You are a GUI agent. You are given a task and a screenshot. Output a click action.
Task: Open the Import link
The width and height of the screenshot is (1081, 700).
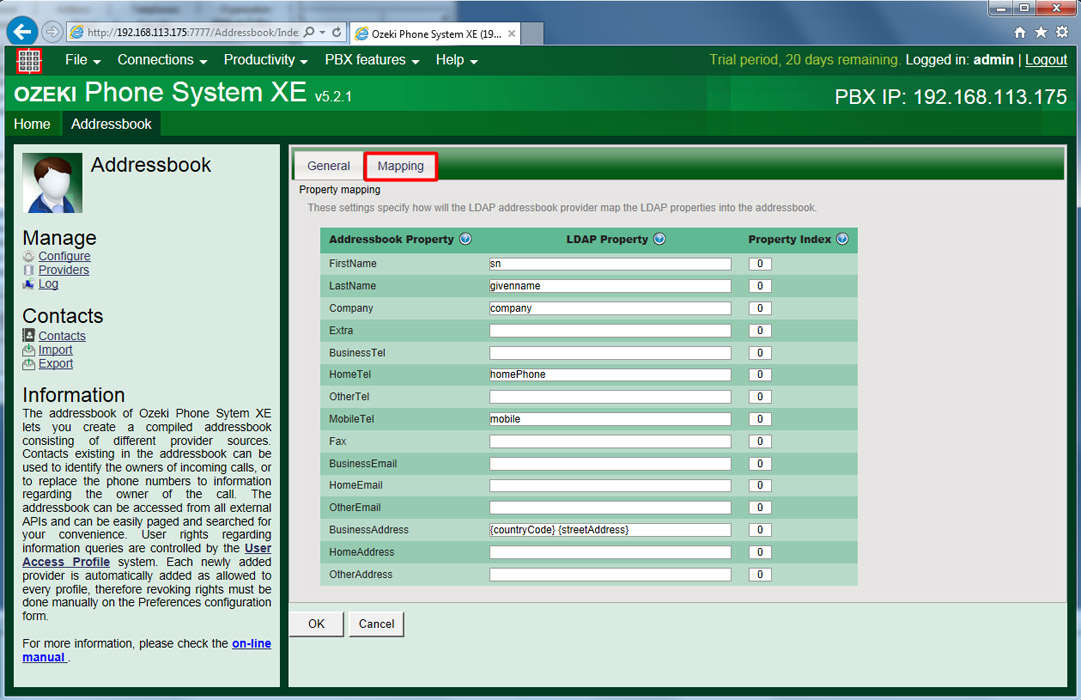point(55,350)
